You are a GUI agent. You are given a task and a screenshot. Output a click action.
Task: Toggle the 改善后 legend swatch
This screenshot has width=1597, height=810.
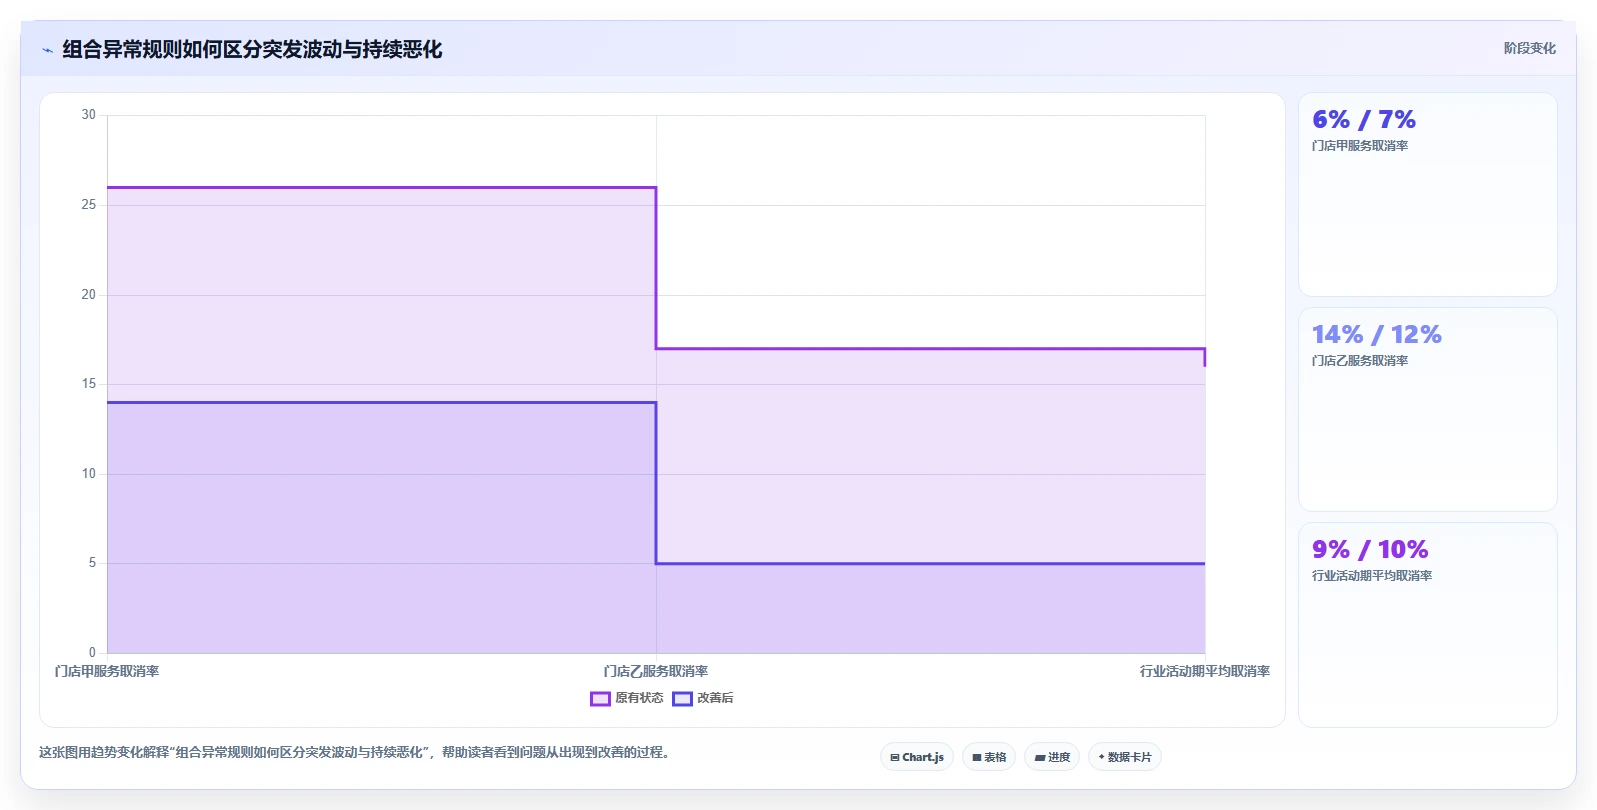click(682, 699)
